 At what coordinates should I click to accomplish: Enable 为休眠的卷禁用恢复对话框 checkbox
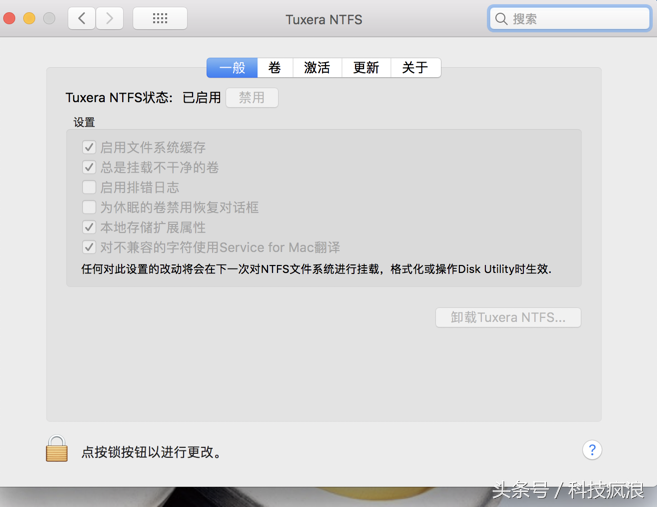coord(89,207)
